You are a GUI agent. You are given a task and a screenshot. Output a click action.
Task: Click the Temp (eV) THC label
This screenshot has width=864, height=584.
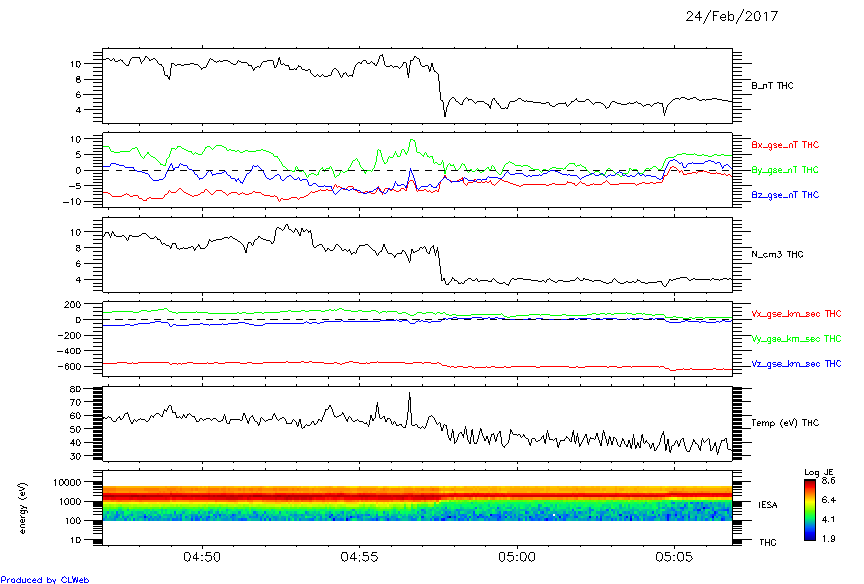[785, 423]
